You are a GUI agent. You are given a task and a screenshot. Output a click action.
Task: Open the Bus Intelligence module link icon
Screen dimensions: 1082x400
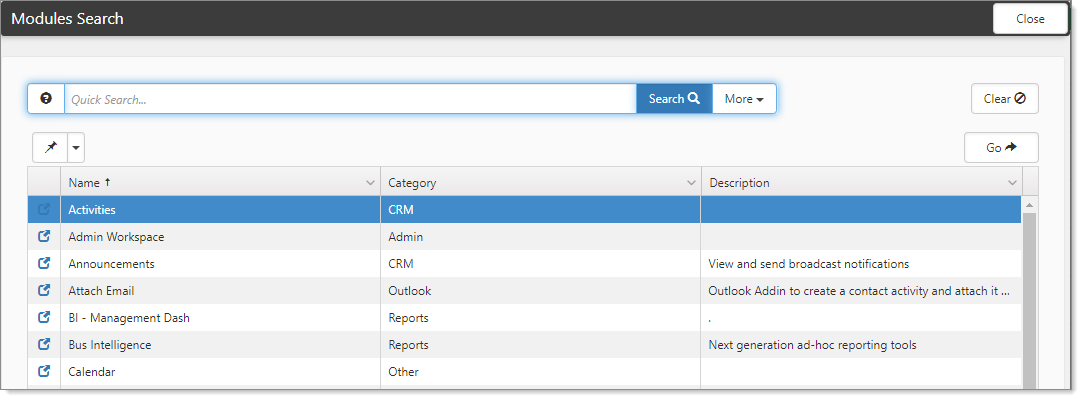(44, 344)
